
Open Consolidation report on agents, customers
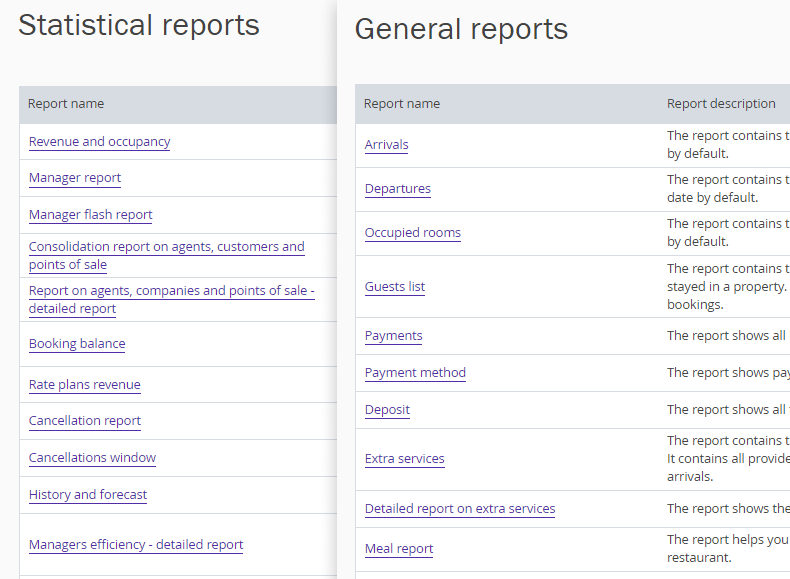pyautogui.click(x=166, y=247)
